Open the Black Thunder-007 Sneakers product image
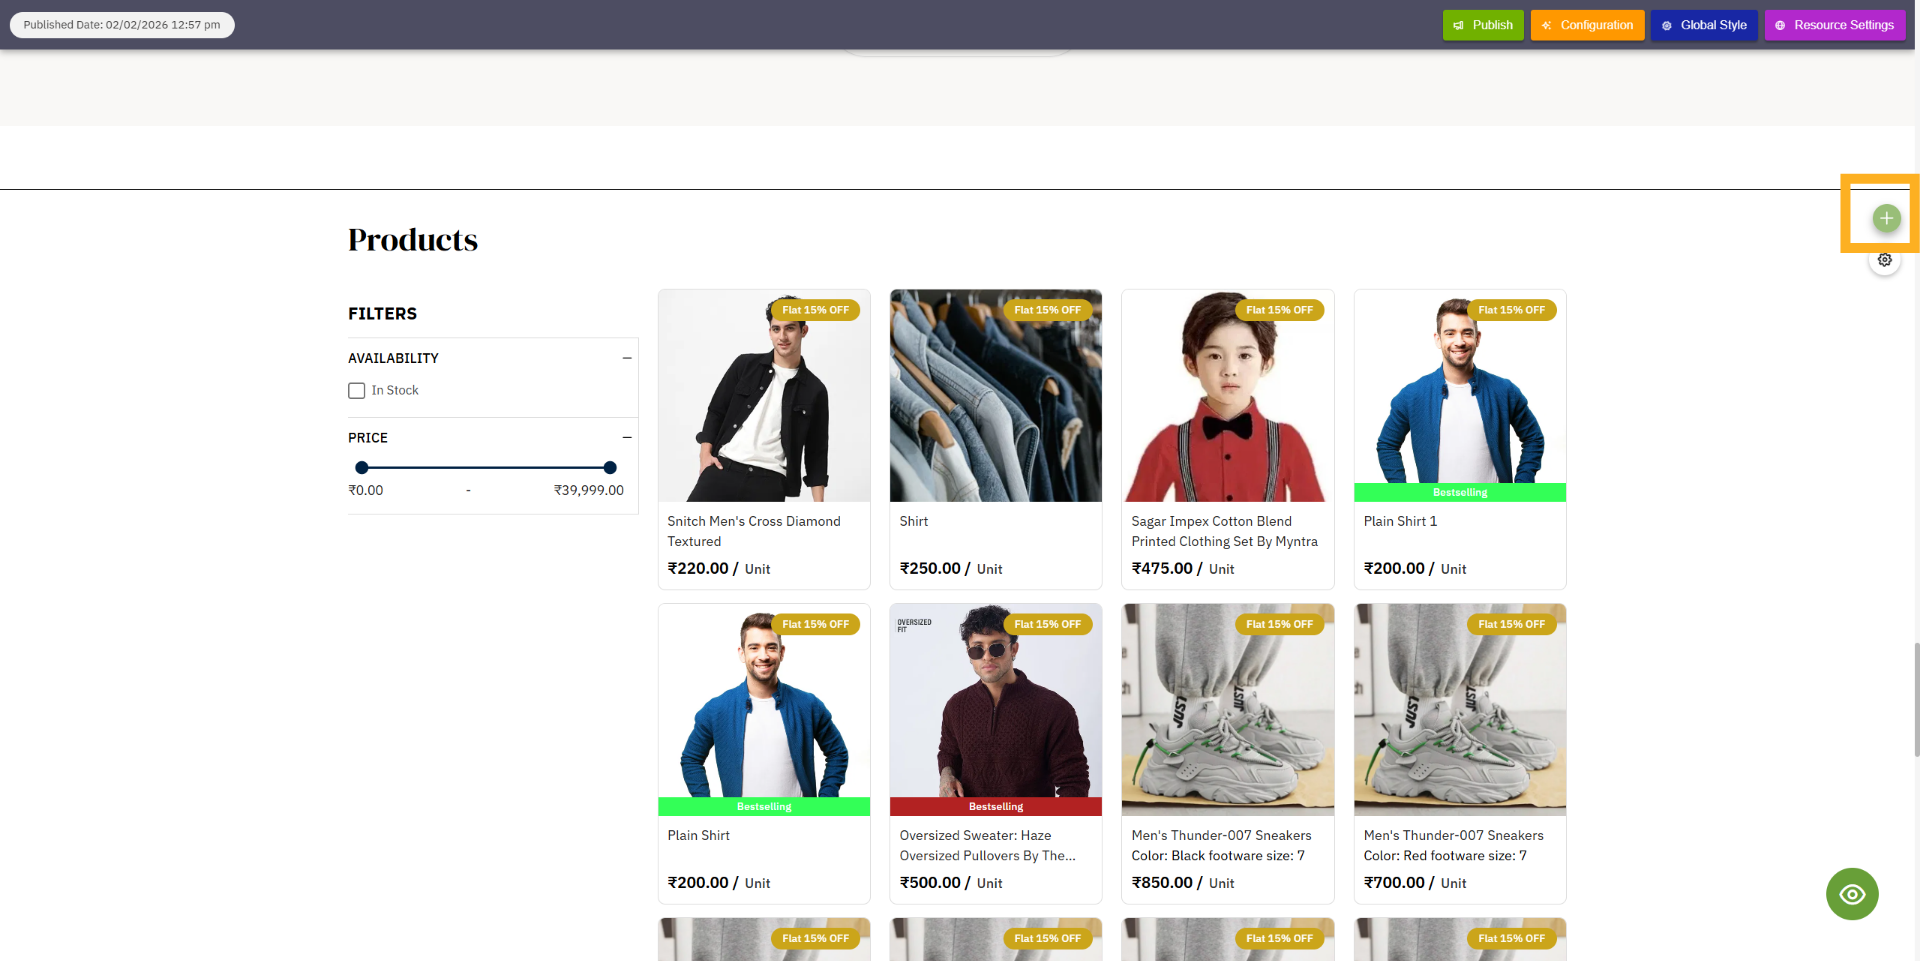1920x961 pixels. (1227, 710)
